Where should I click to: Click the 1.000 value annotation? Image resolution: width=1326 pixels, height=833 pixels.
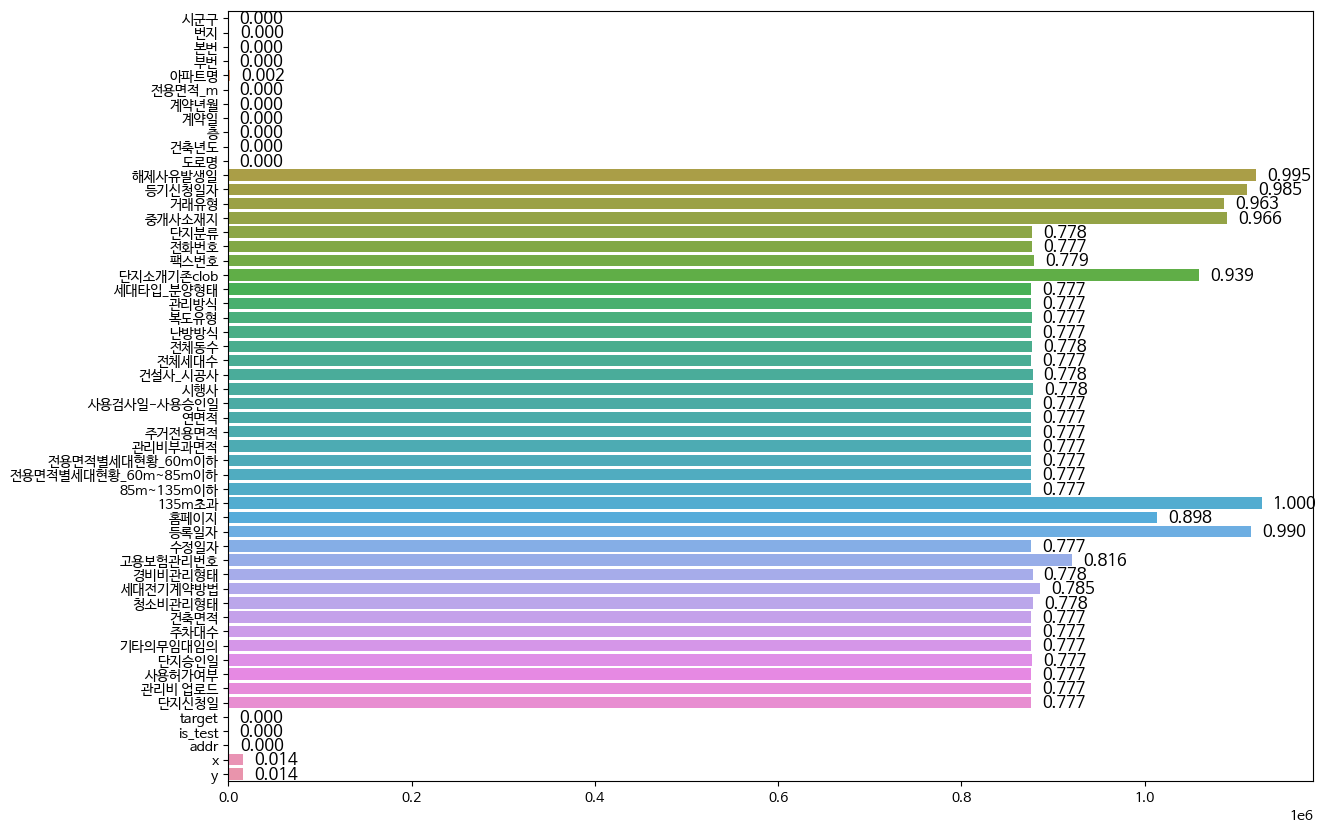(1294, 503)
